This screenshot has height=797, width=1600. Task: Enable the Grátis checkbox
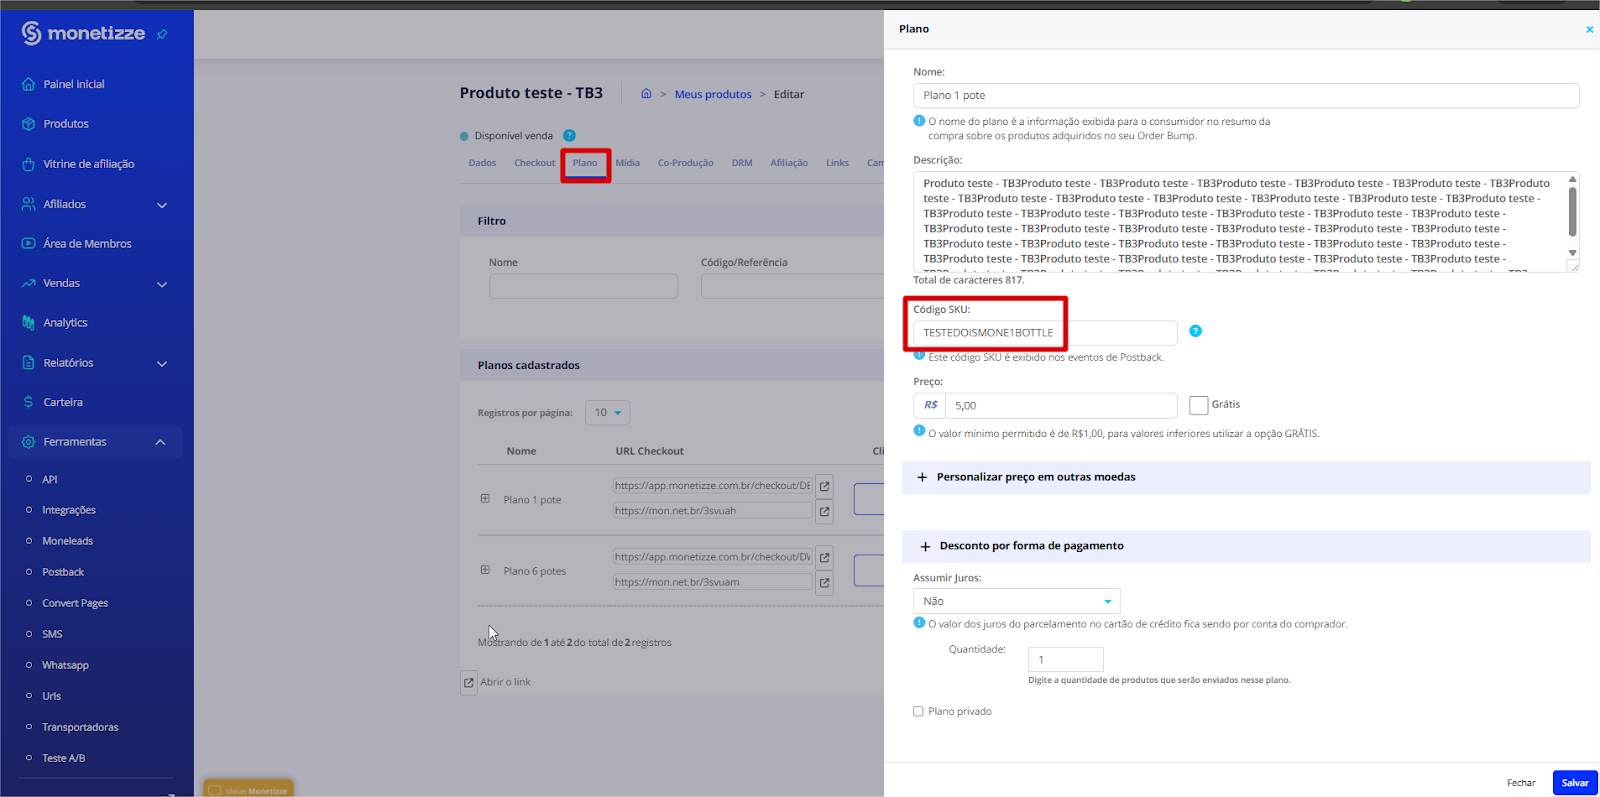(x=1198, y=405)
